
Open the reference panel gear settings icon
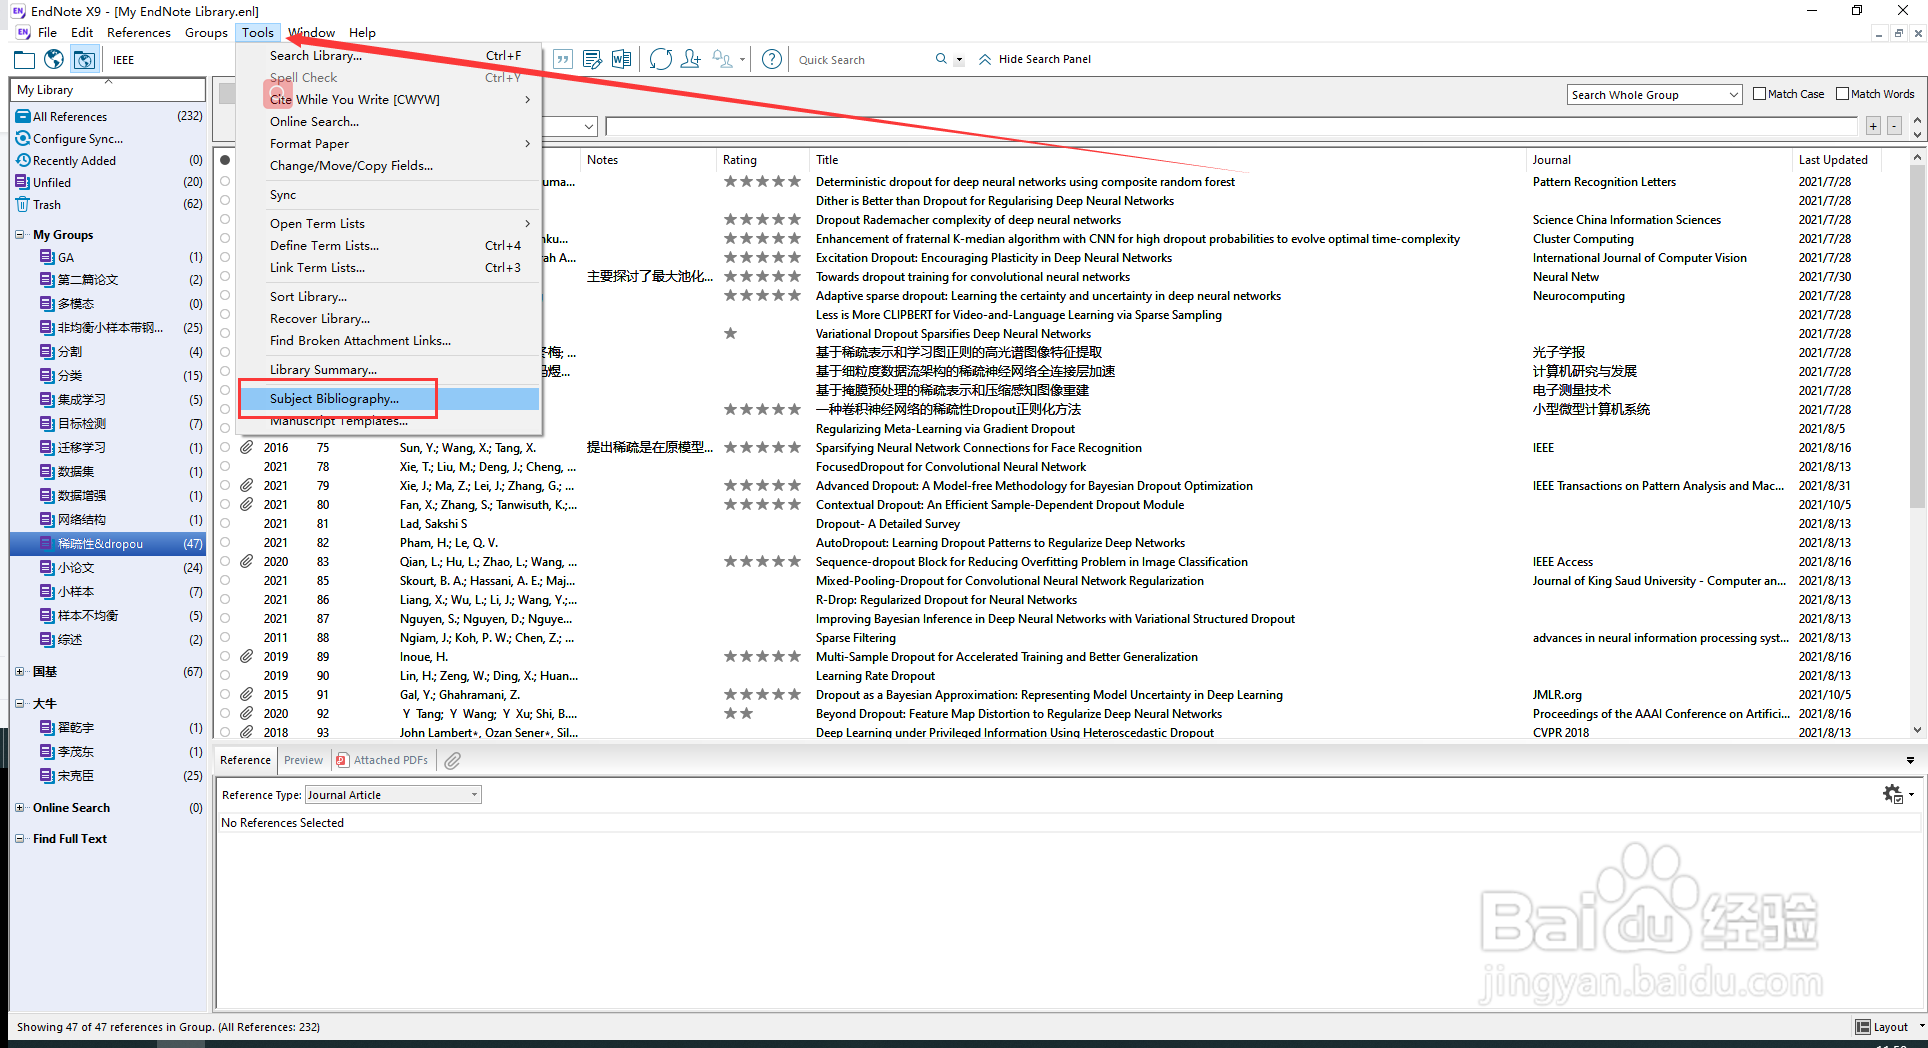pos(1893,794)
